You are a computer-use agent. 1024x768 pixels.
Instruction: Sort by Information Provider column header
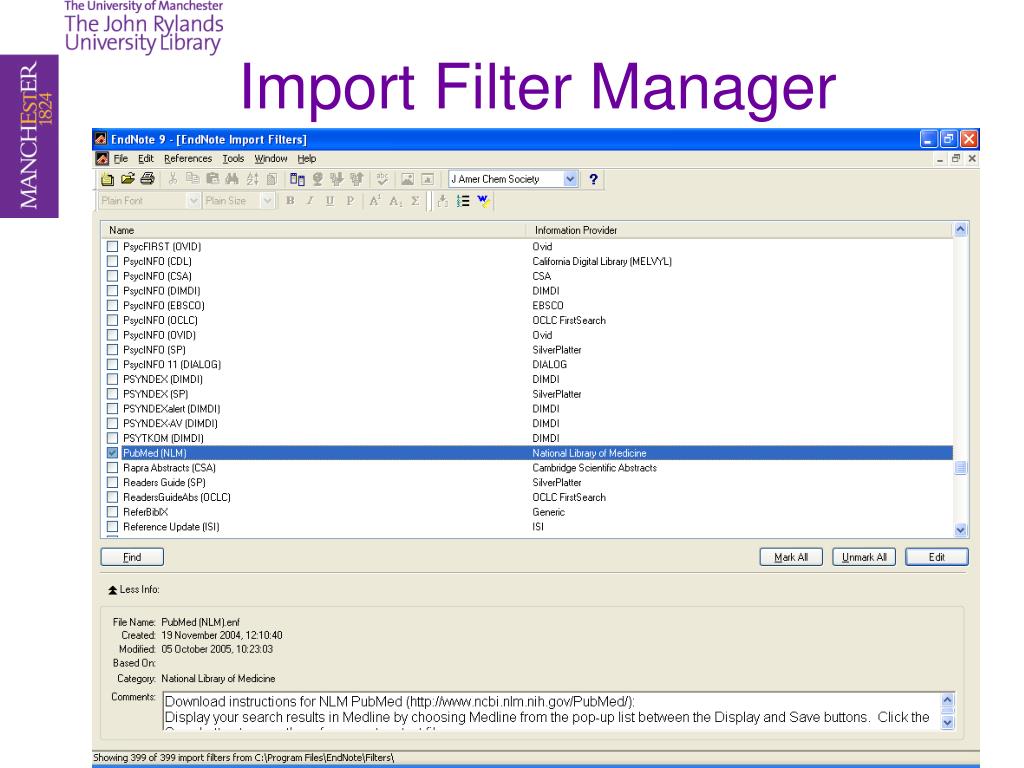(739, 230)
